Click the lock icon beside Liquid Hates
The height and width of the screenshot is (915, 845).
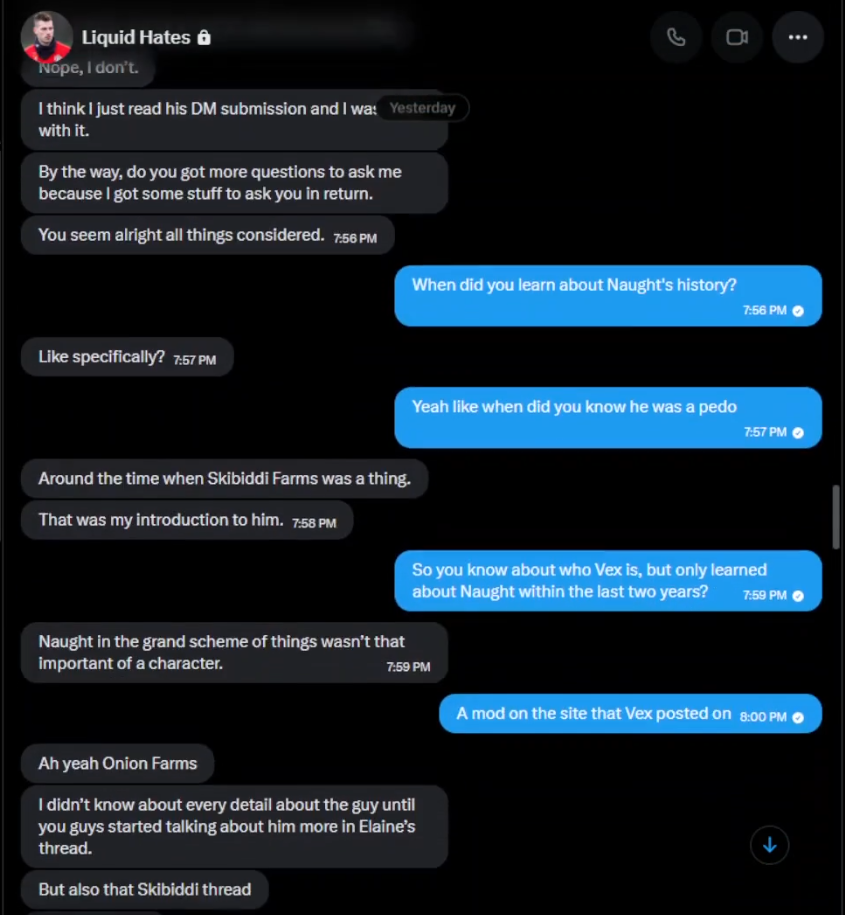point(204,37)
